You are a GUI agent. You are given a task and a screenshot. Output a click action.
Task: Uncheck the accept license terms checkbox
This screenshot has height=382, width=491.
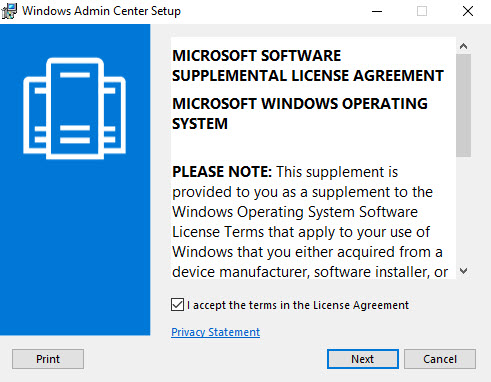(177, 305)
